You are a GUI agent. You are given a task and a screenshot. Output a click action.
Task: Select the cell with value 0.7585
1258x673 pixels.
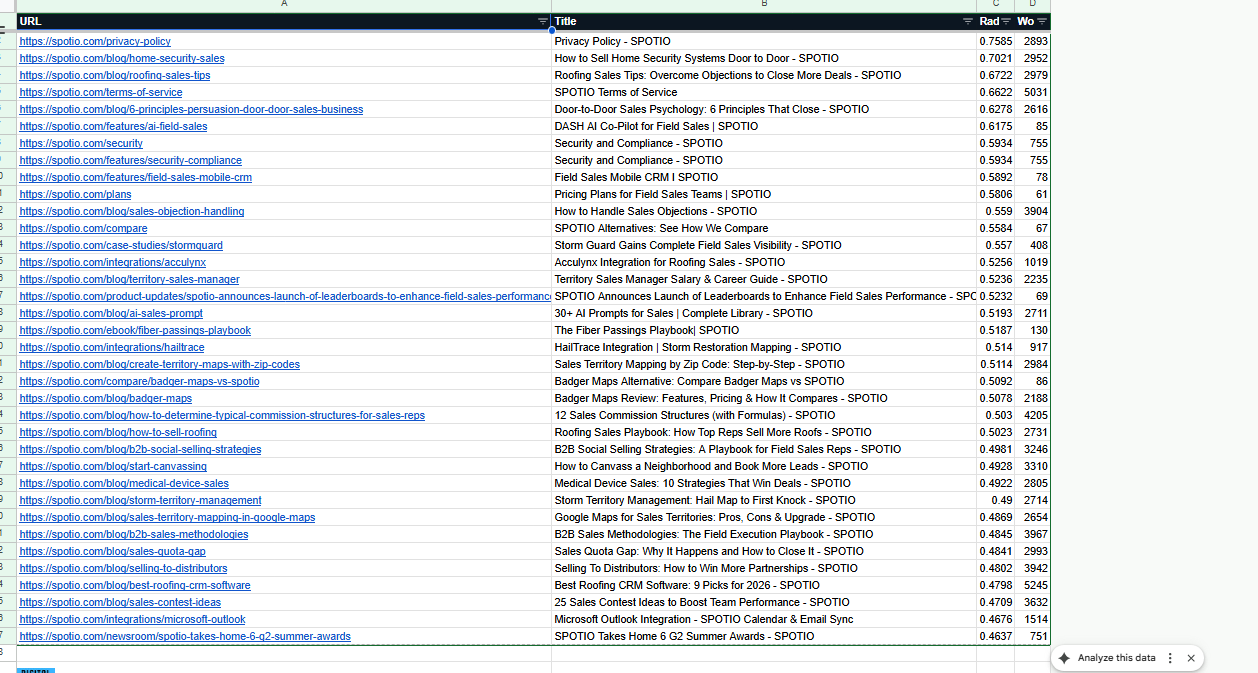[995, 41]
